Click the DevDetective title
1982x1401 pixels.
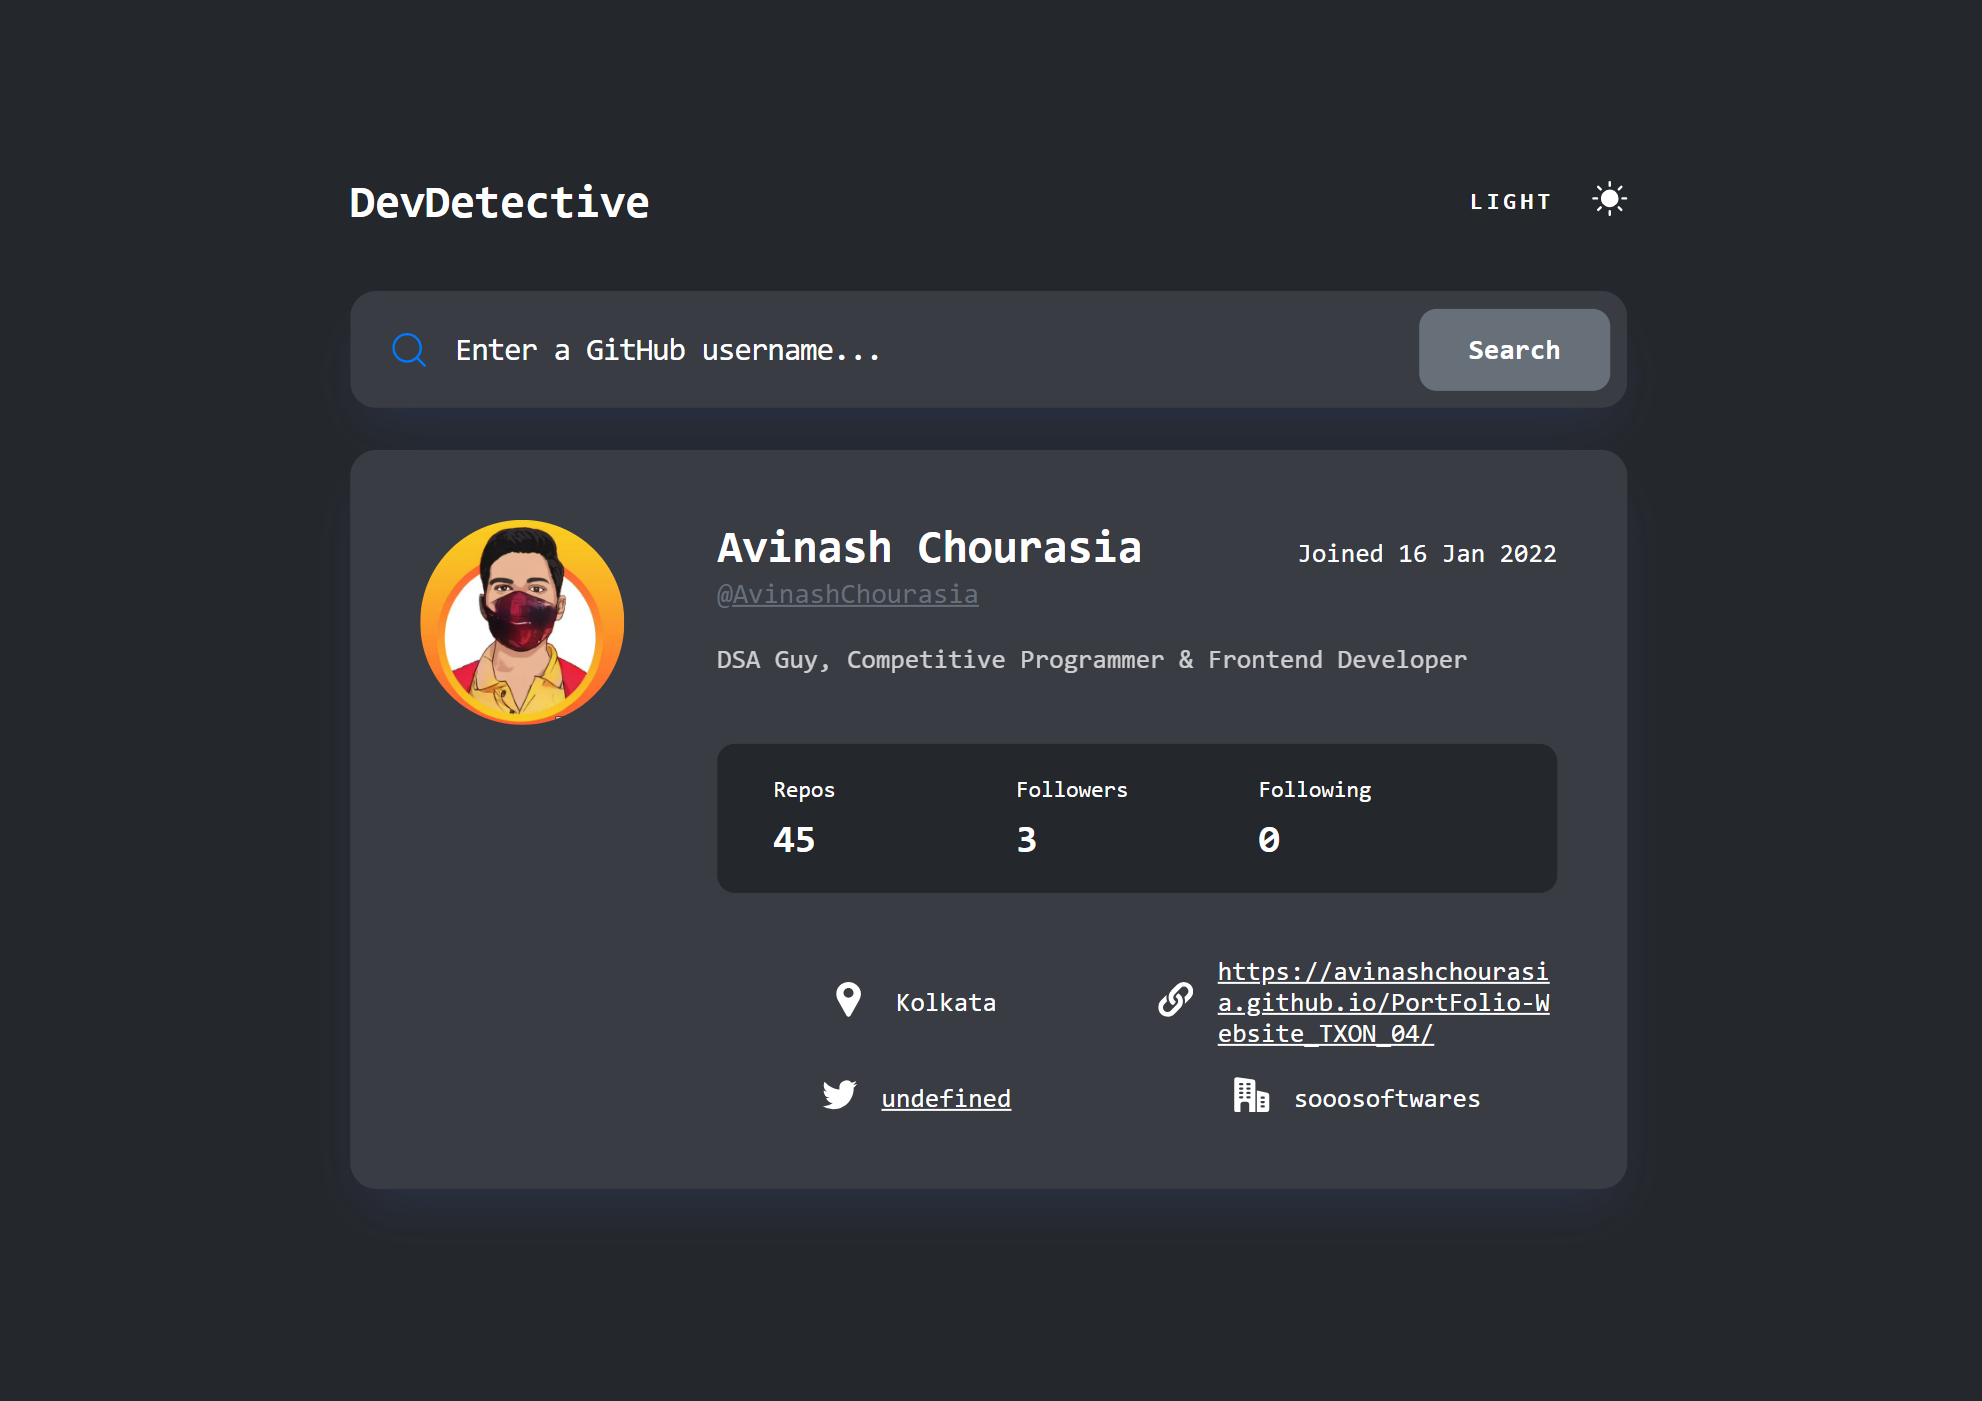pyautogui.click(x=499, y=203)
